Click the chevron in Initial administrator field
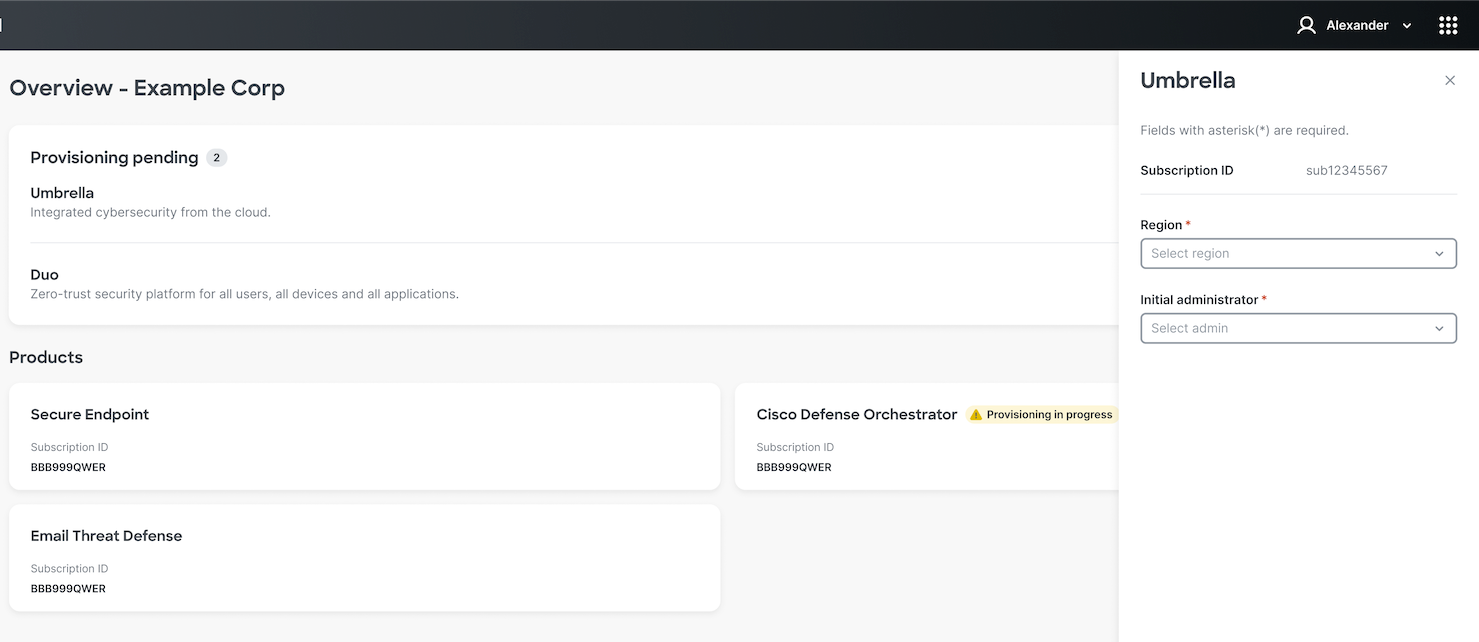 click(x=1439, y=329)
